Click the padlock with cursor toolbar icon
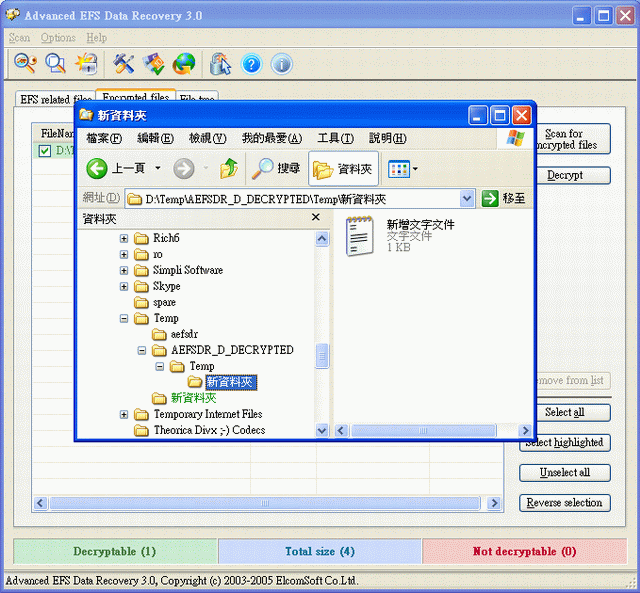640x593 pixels. point(220,63)
